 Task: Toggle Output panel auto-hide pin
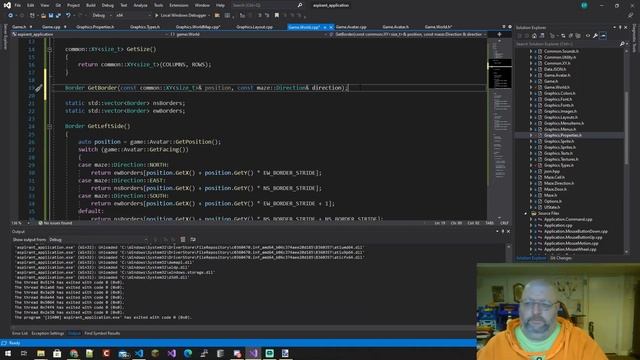(502, 231)
